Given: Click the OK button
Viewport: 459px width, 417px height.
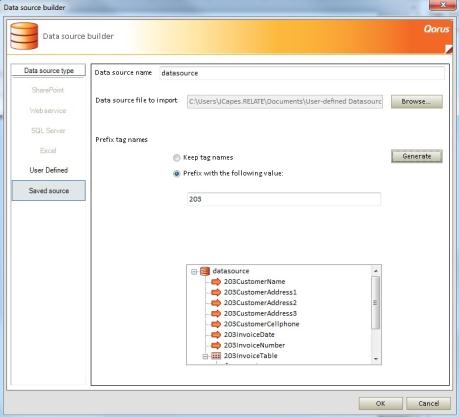Looking at the screenshot, I should pyautogui.click(x=380, y=404).
